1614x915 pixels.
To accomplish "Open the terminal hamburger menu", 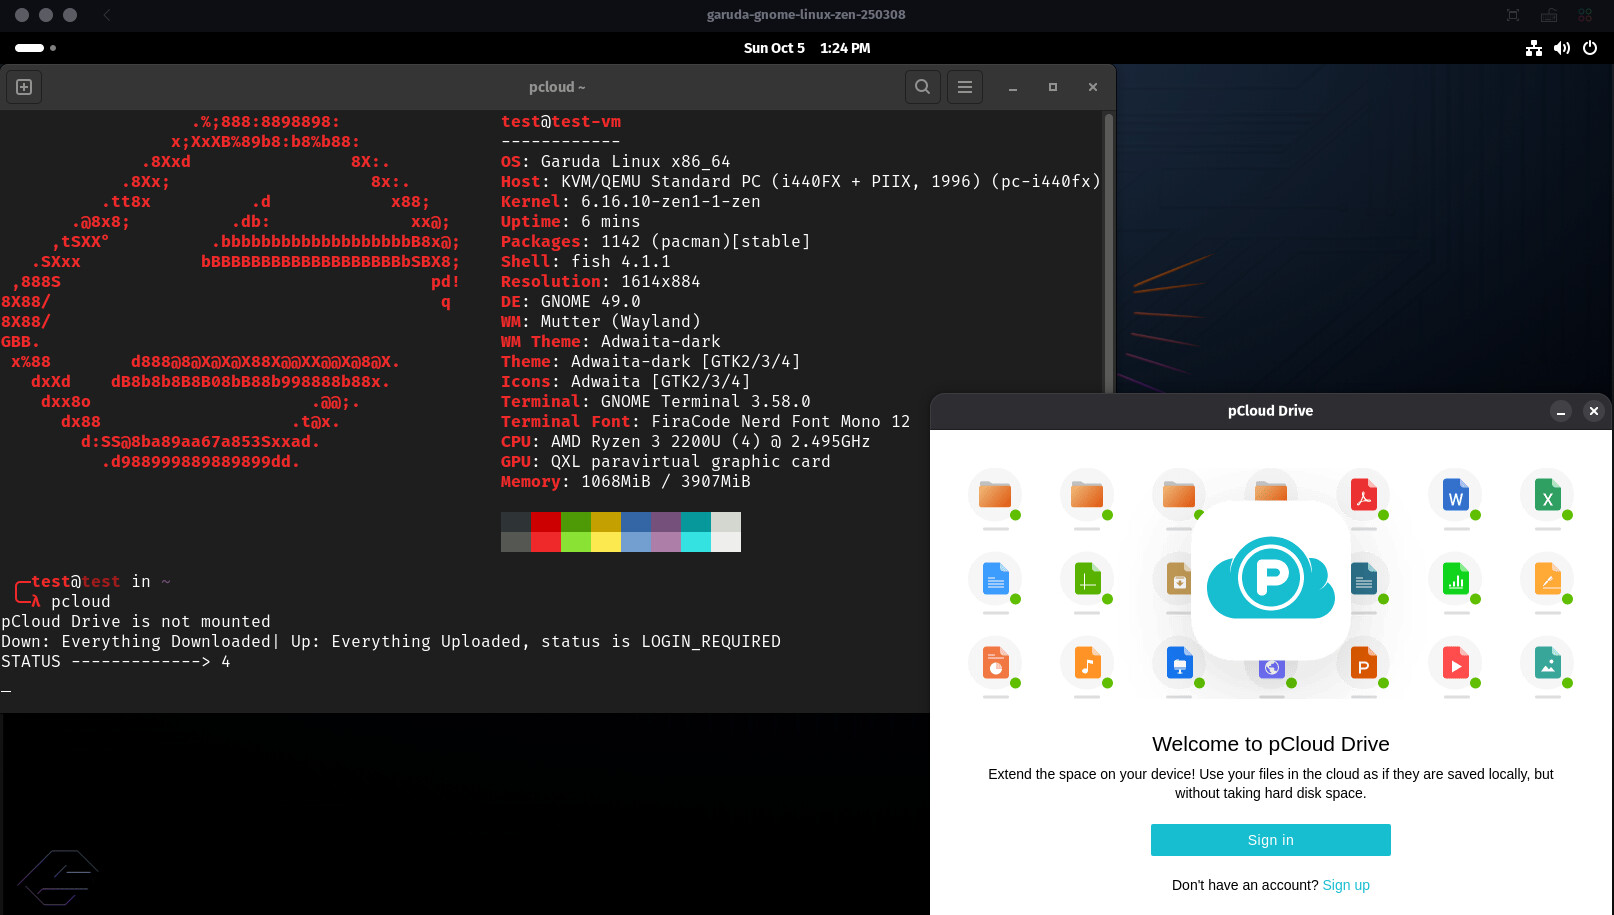I will [x=964, y=87].
